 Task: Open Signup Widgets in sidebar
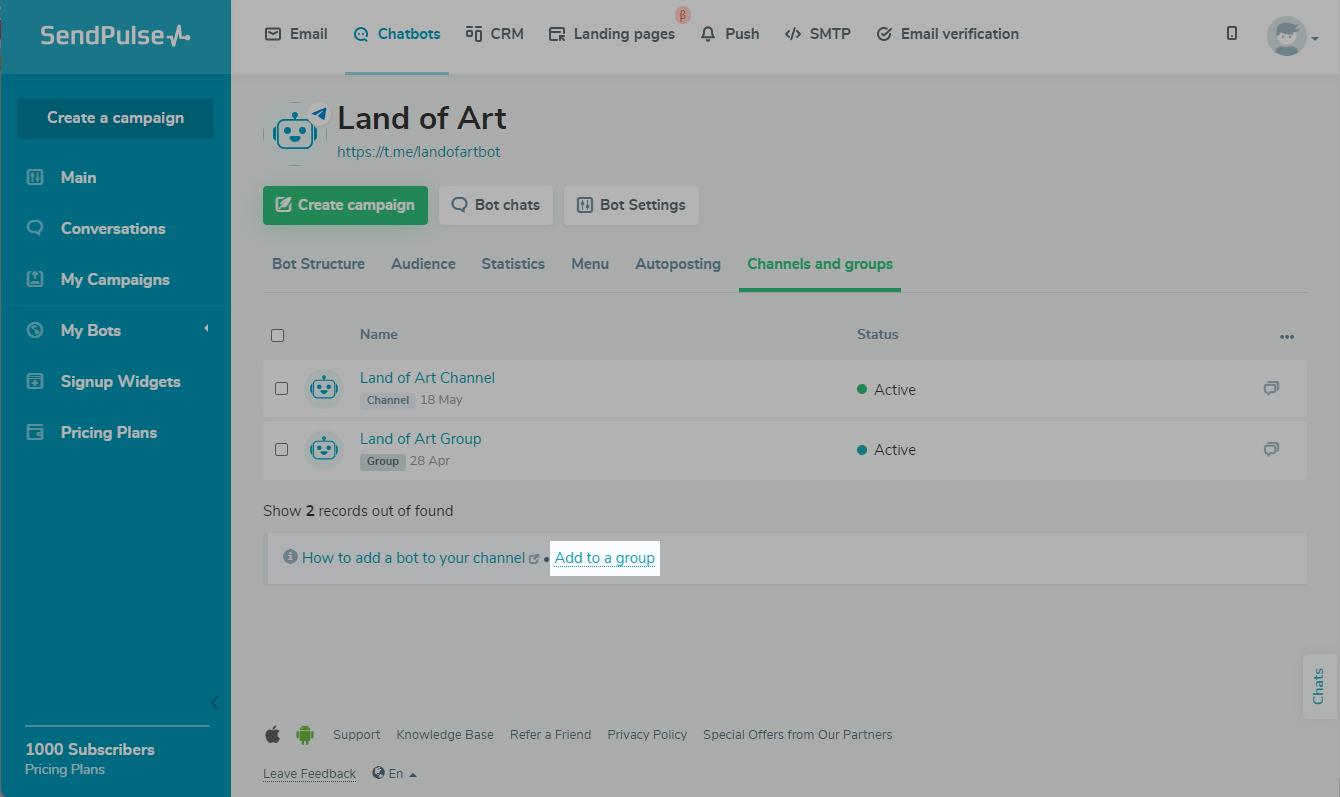[x=120, y=382]
